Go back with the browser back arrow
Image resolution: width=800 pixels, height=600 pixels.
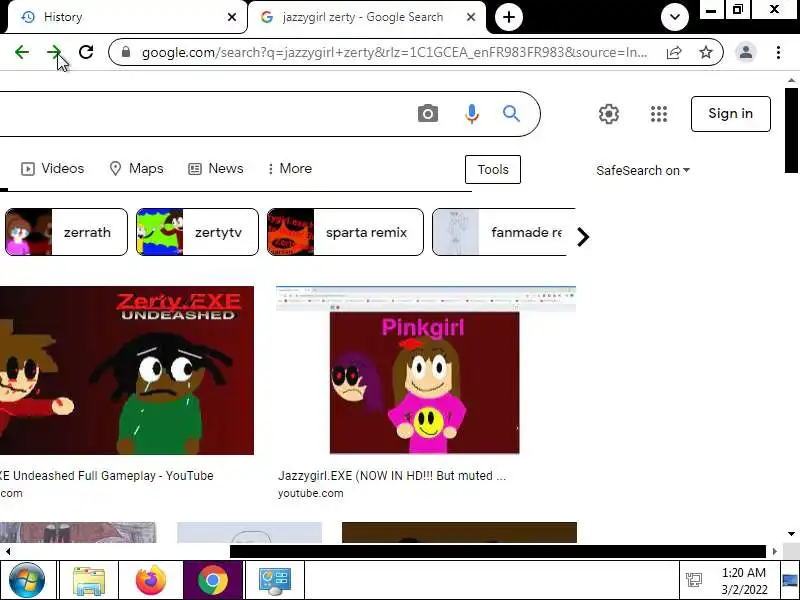(22, 52)
